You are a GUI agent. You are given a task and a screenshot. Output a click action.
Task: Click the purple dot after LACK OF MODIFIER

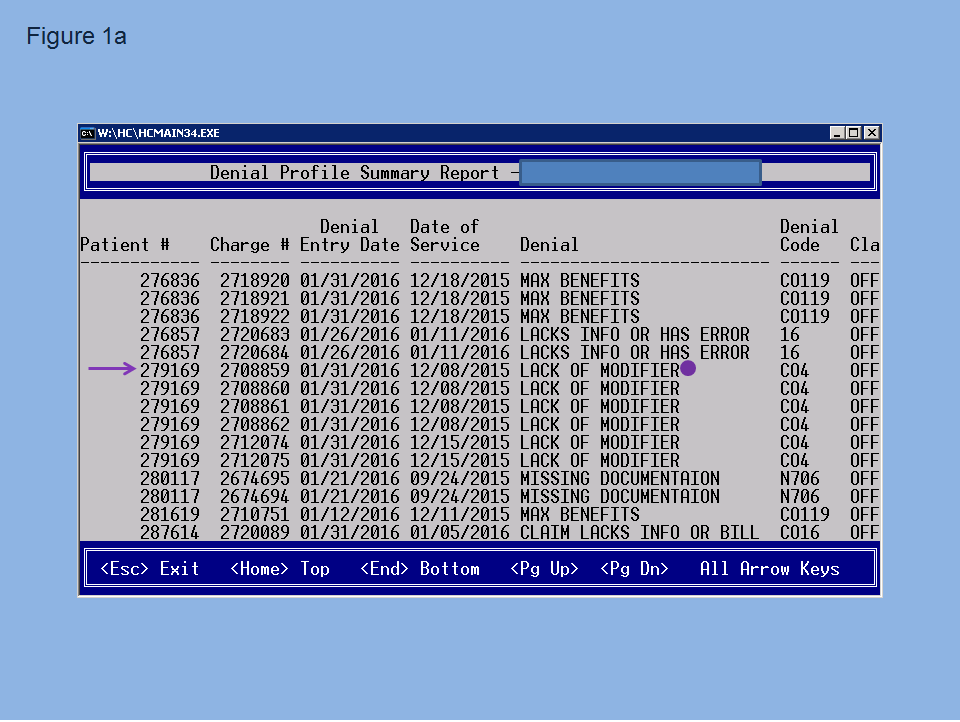click(688, 369)
